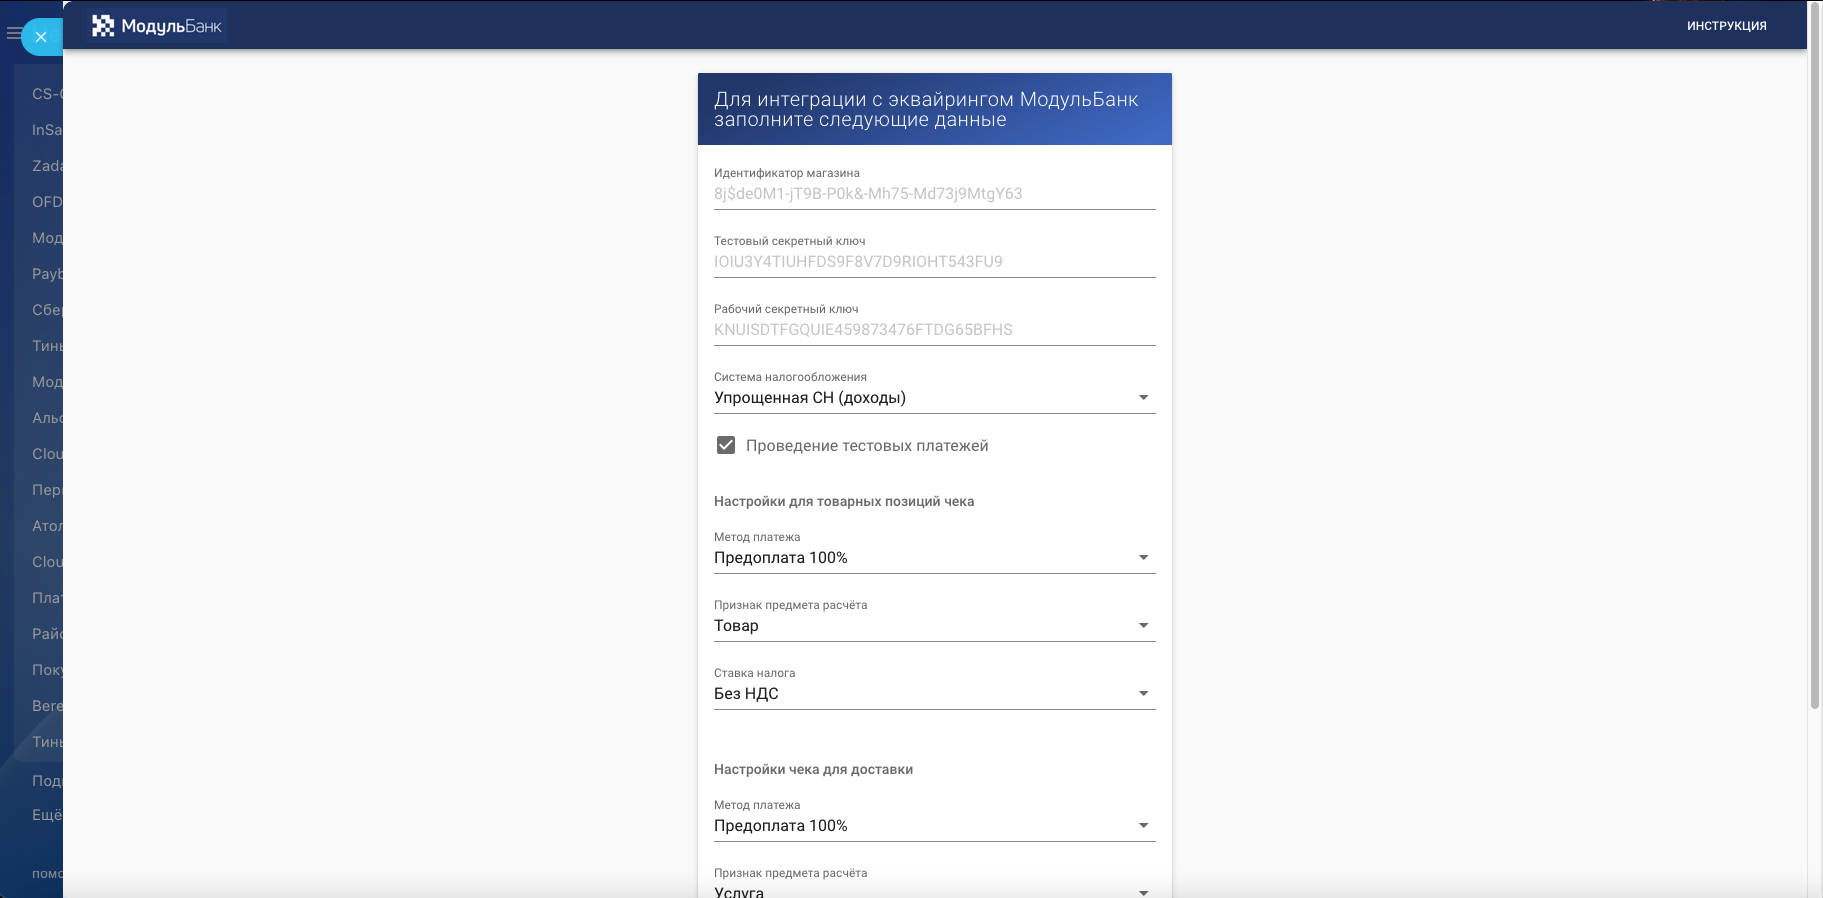Select the OFD item in the background sidebar
Image resolution: width=1823 pixels, height=898 pixels.
(x=47, y=202)
